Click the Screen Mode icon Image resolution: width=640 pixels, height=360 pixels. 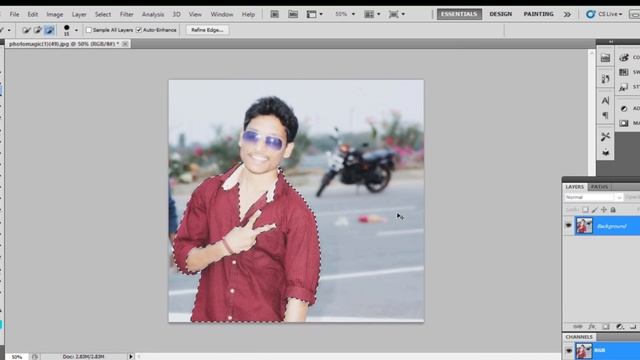click(393, 14)
